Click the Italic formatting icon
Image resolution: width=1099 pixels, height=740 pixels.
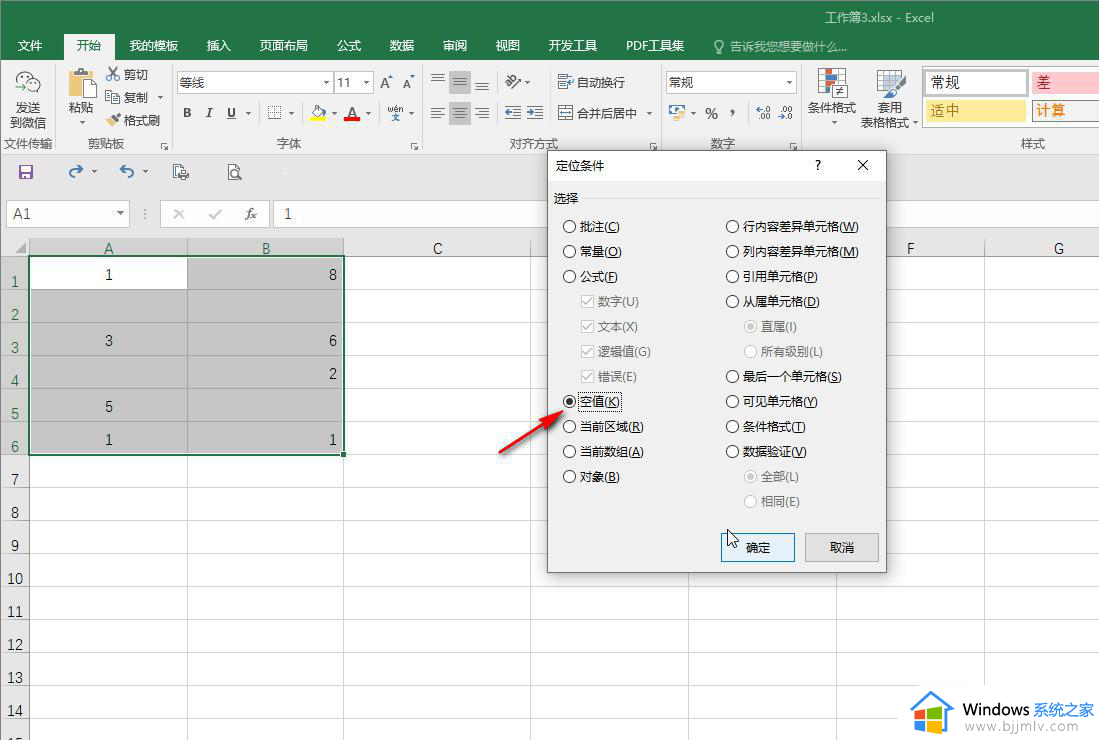click(209, 113)
